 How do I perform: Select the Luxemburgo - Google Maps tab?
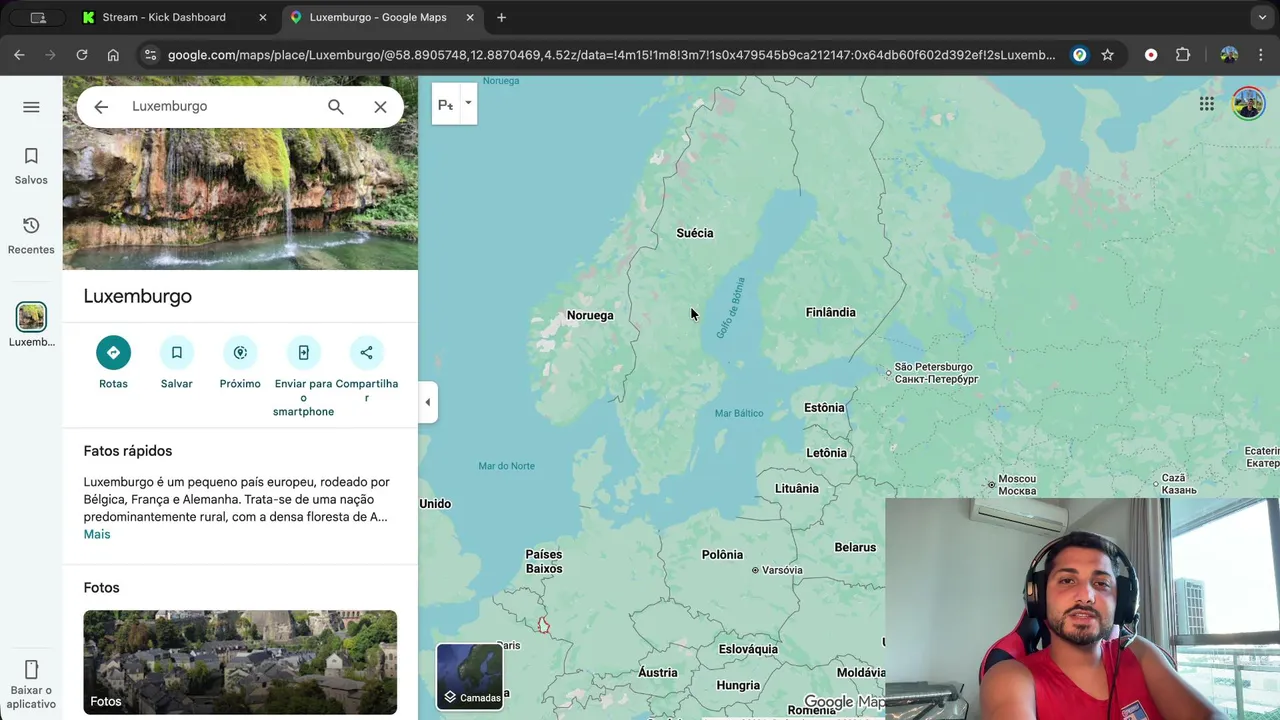(378, 17)
